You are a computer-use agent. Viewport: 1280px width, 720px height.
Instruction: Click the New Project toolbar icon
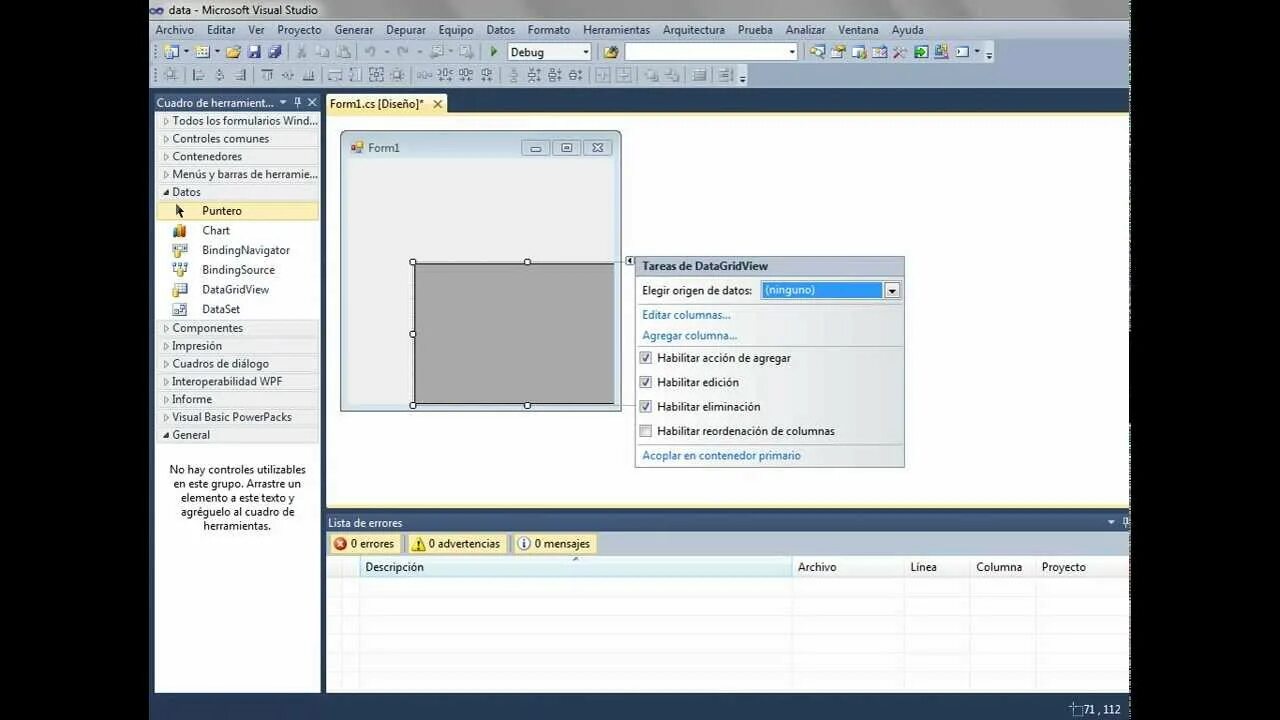tap(171, 52)
